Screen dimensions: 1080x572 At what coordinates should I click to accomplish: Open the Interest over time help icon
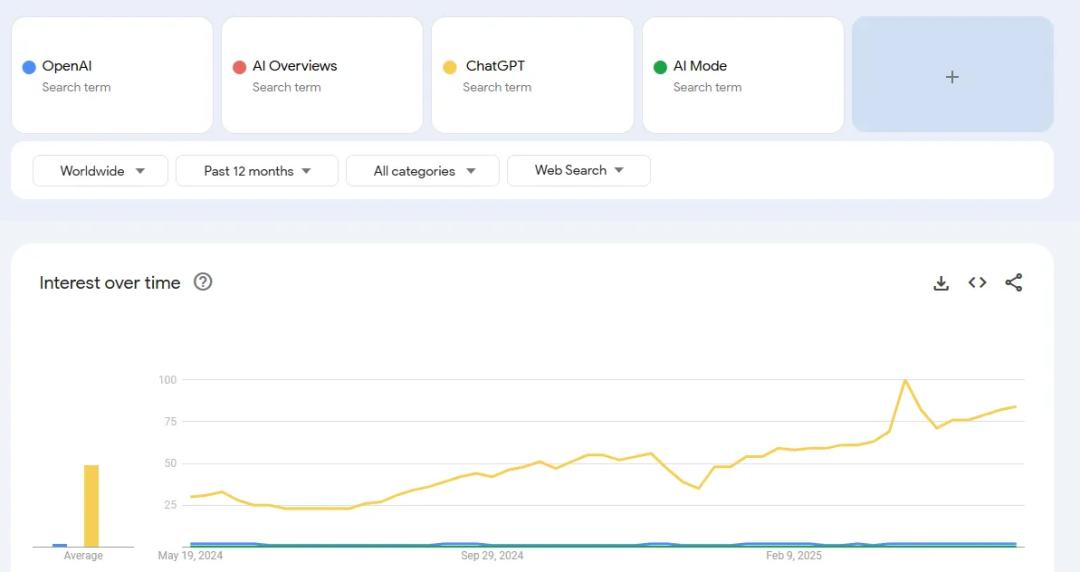click(x=203, y=282)
